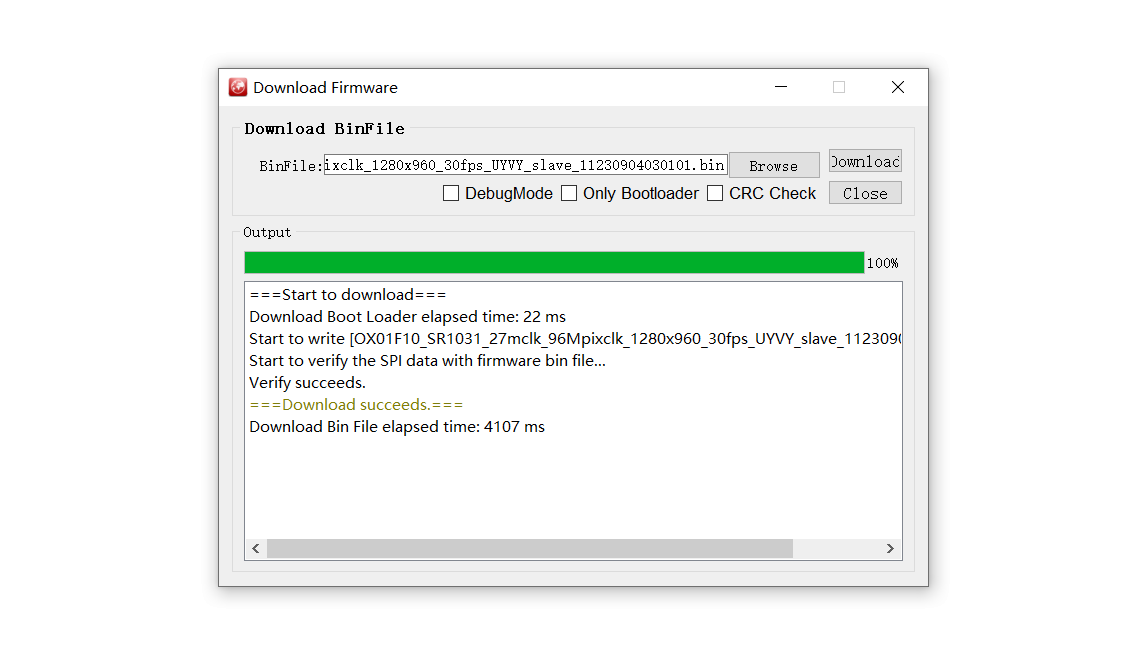Image resolution: width=1145 pixels, height=660 pixels.
Task: Tick the Only Bootloader checkbox
Action: tap(569, 194)
